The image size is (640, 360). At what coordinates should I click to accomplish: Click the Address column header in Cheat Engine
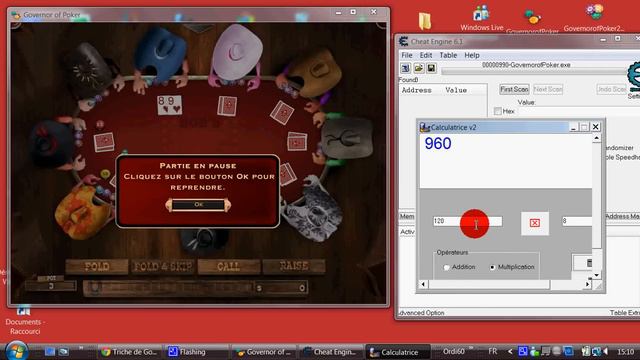(416, 90)
